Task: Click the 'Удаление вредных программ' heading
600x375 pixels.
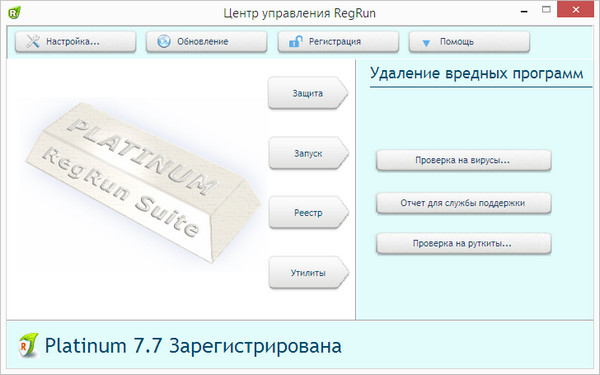Action: tap(476, 73)
